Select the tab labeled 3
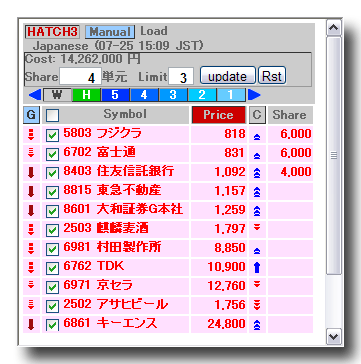This screenshot has width=361, height=364. pos(173,95)
